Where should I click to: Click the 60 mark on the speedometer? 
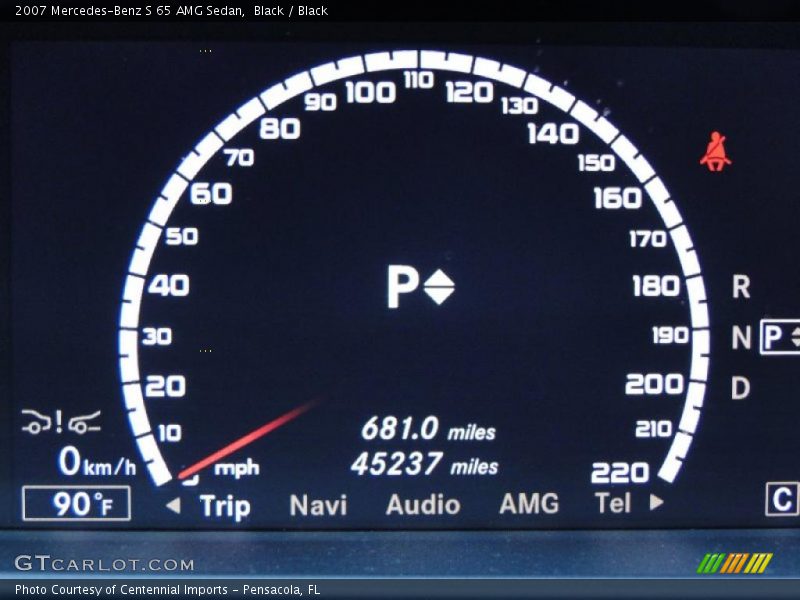[x=212, y=194]
